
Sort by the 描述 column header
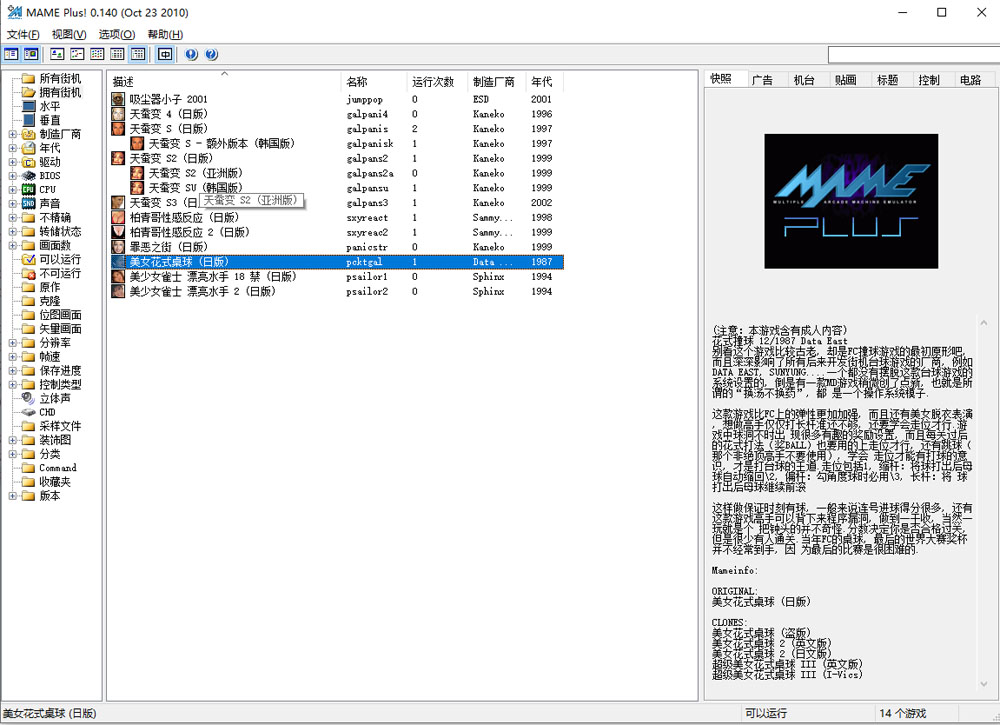tap(224, 81)
